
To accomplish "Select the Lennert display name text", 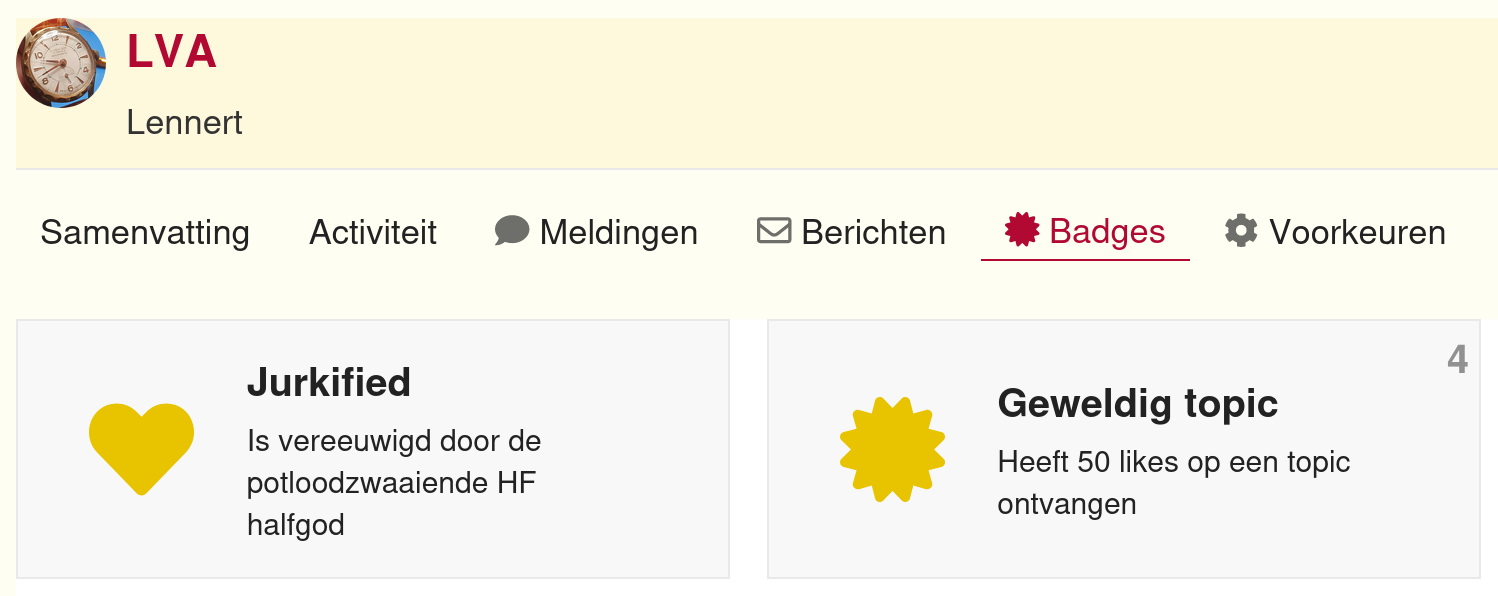I will coord(185,123).
